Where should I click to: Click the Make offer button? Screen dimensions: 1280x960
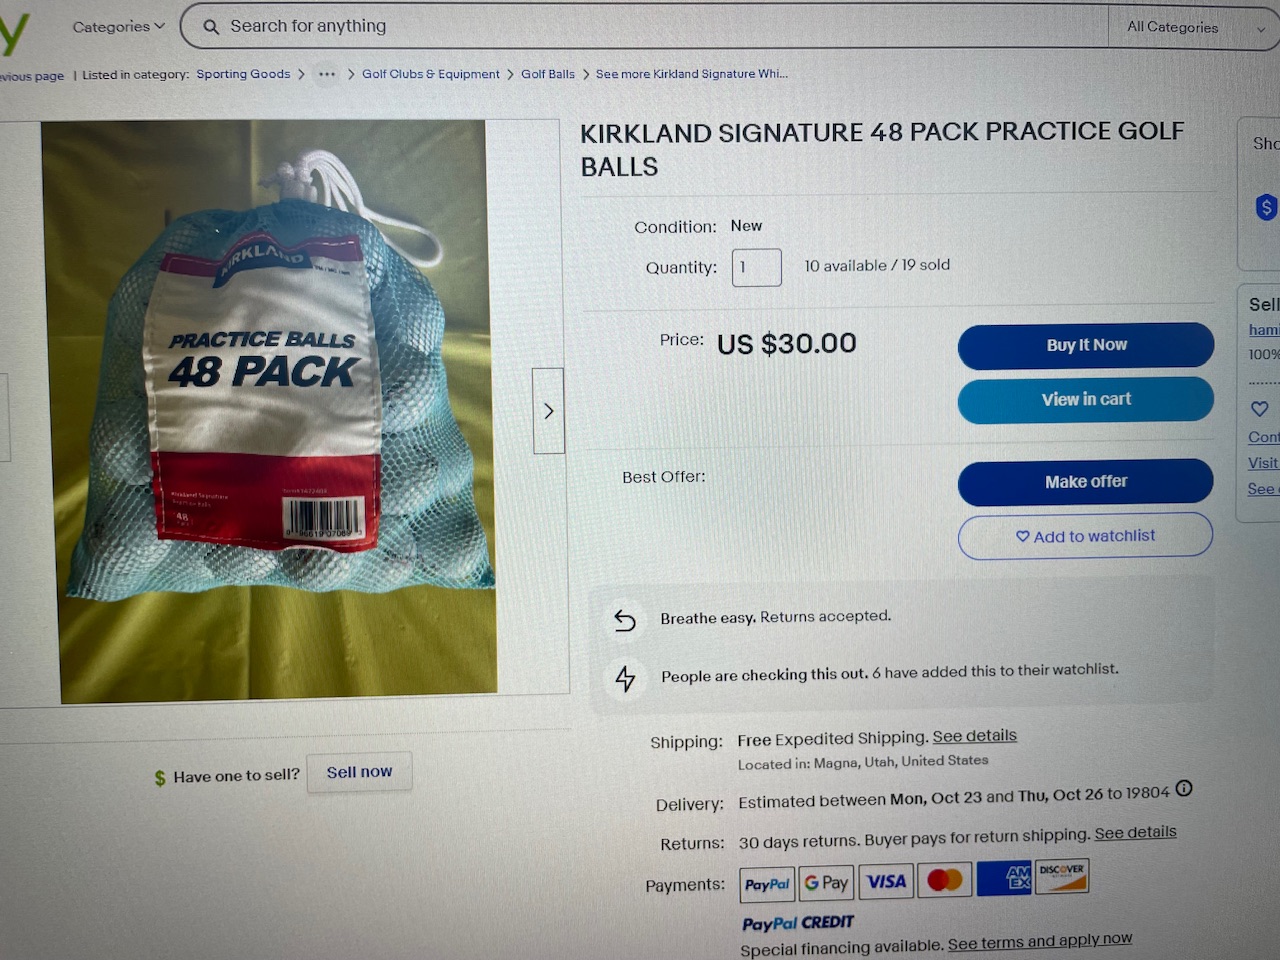pyautogui.click(x=1086, y=482)
